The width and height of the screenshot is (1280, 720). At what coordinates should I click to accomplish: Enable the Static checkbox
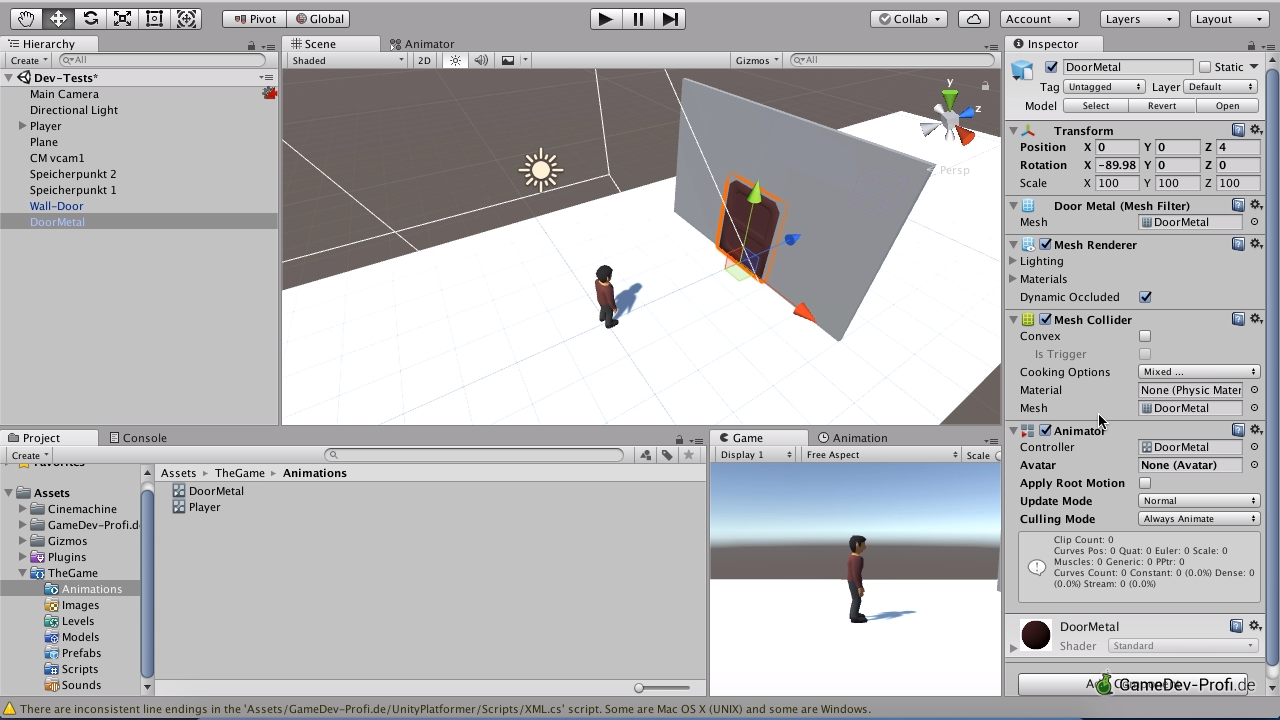[1205, 67]
